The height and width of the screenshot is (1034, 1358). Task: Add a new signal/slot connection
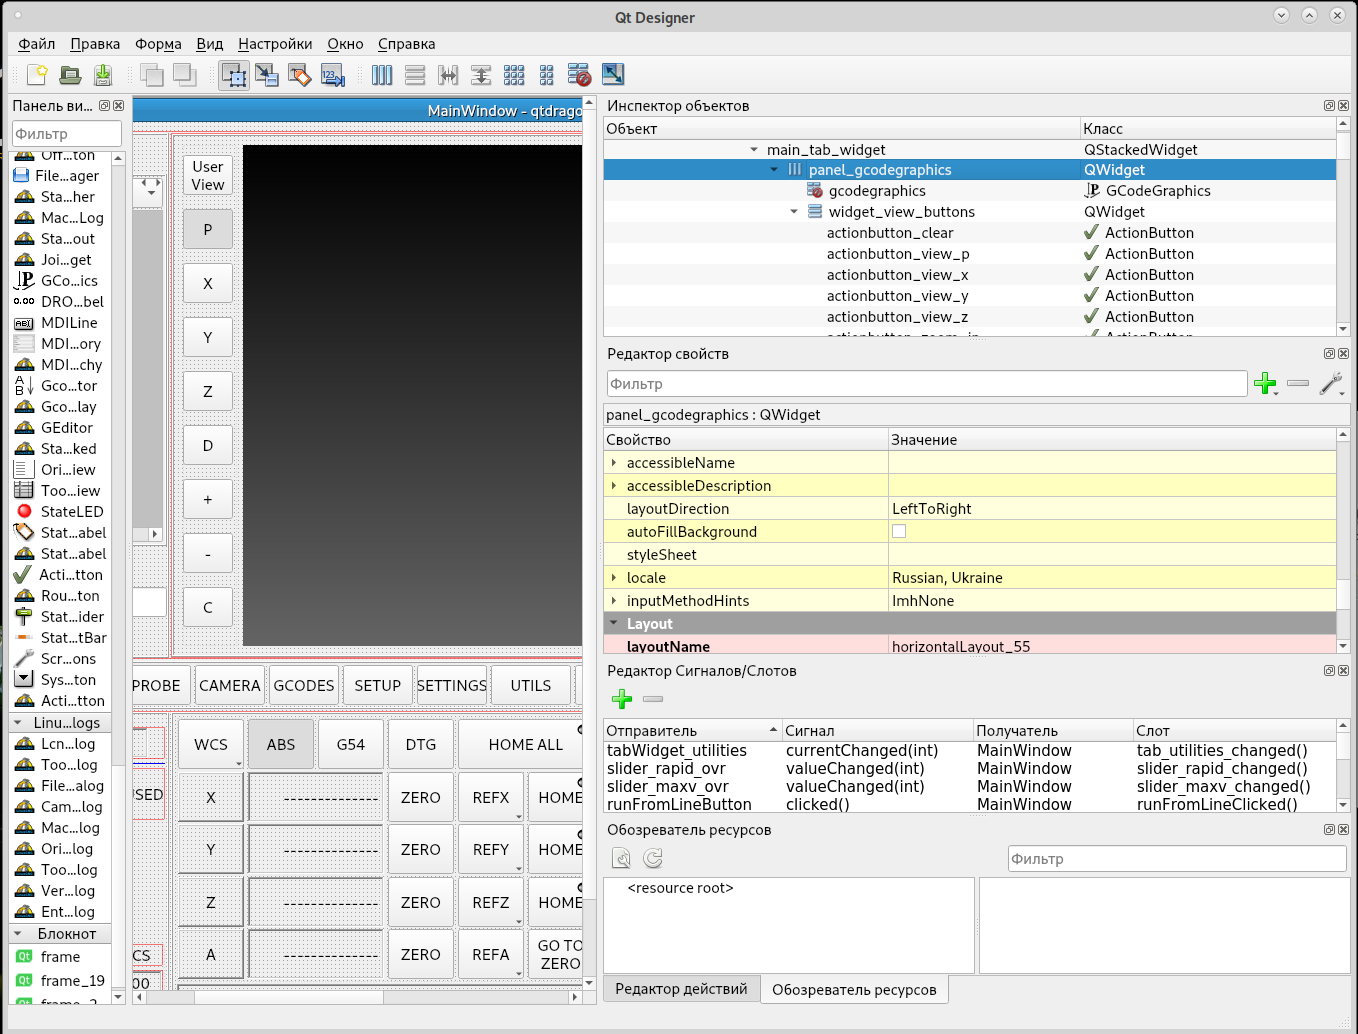[622, 699]
